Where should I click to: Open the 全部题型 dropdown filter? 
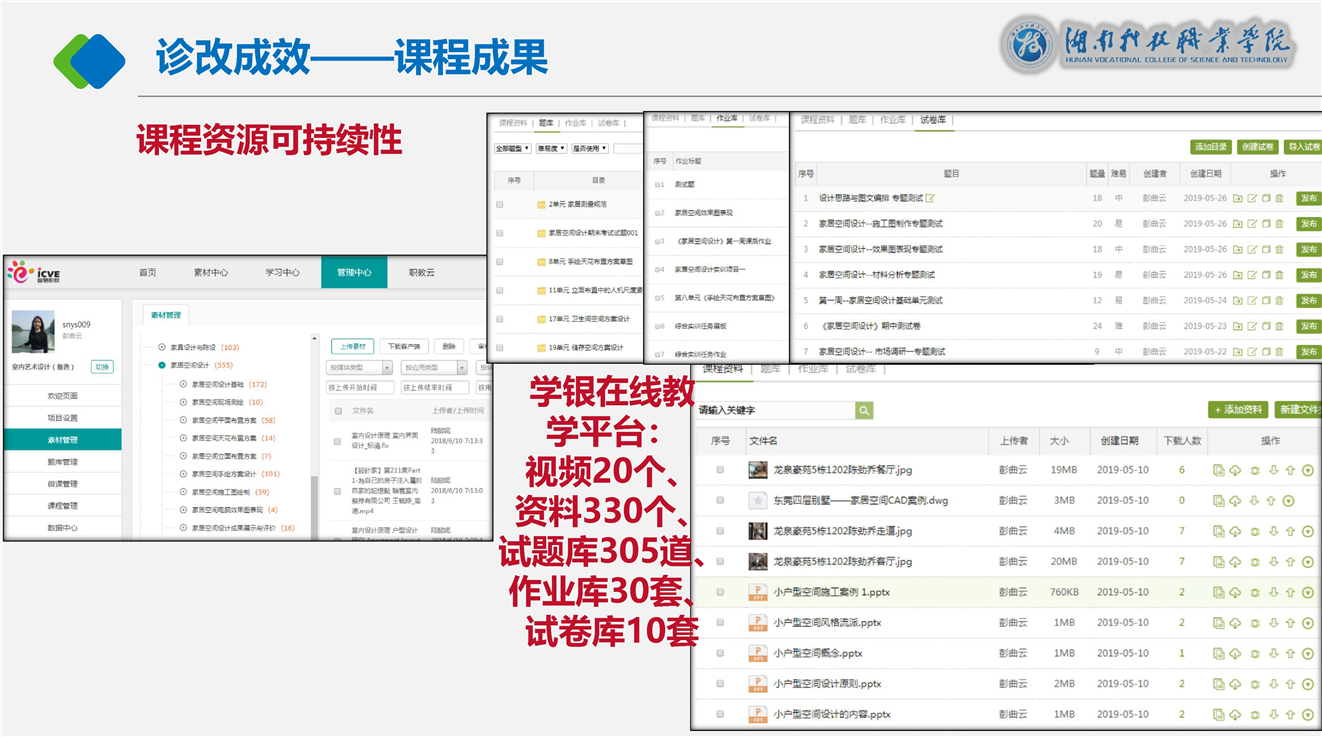tap(513, 149)
